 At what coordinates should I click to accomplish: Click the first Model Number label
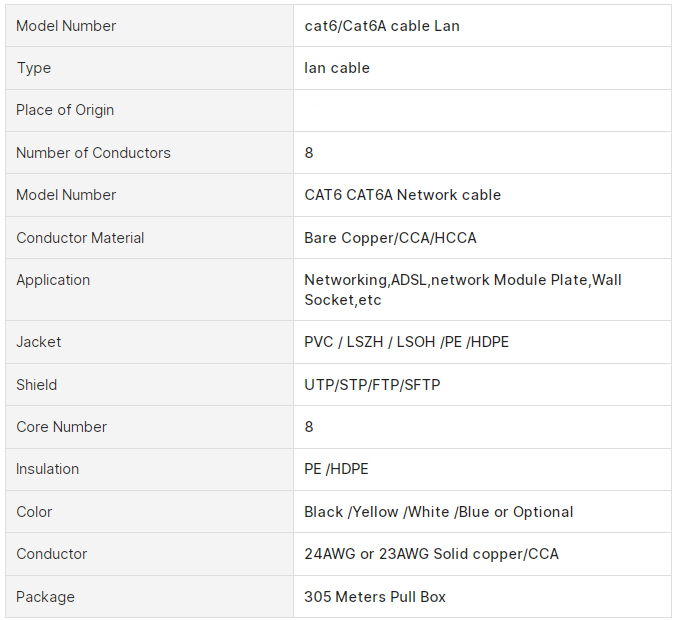point(66,26)
